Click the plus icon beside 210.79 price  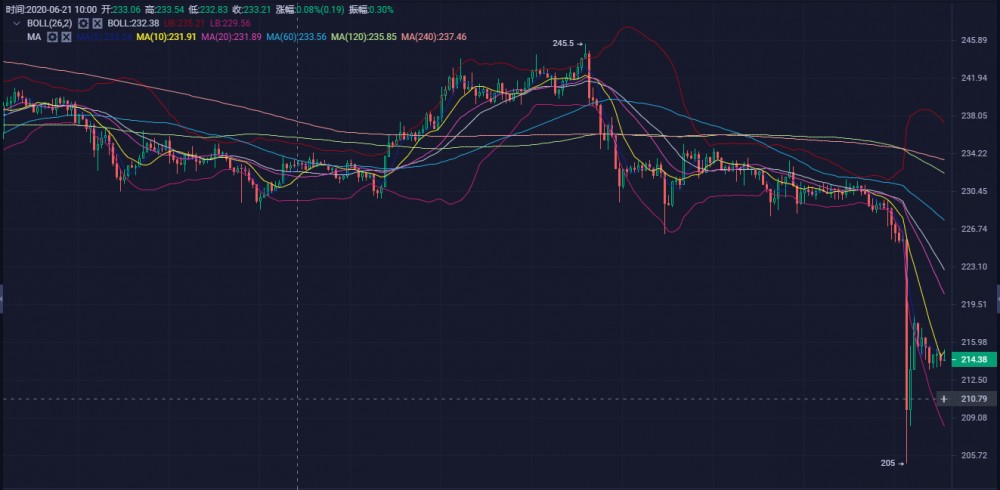(x=944, y=399)
